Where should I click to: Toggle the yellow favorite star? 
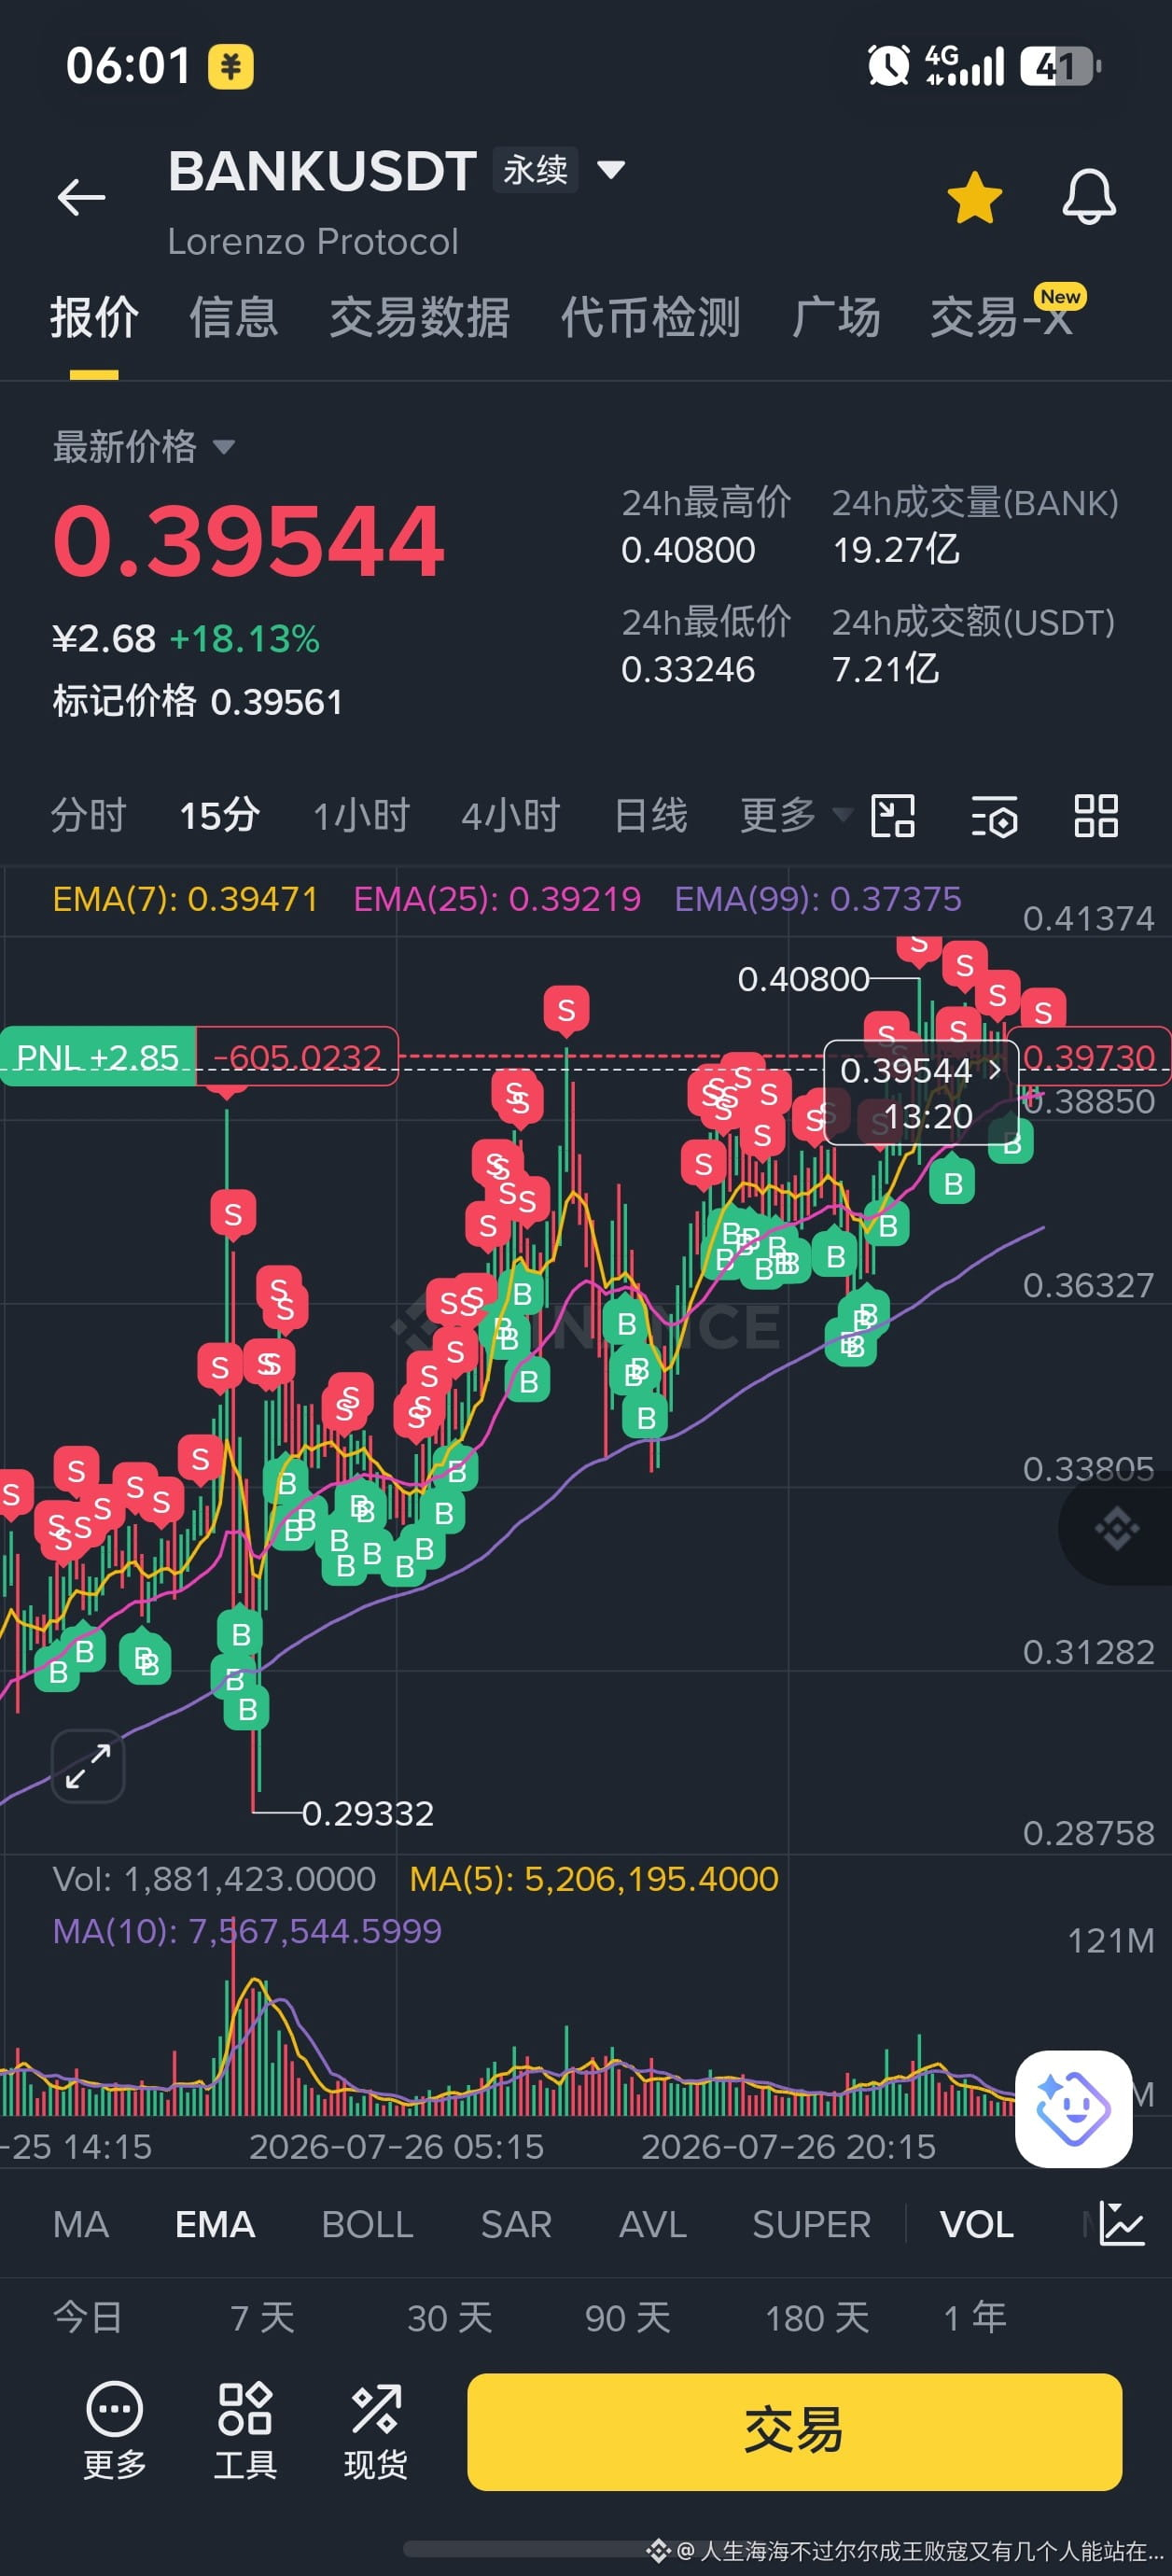(x=974, y=197)
